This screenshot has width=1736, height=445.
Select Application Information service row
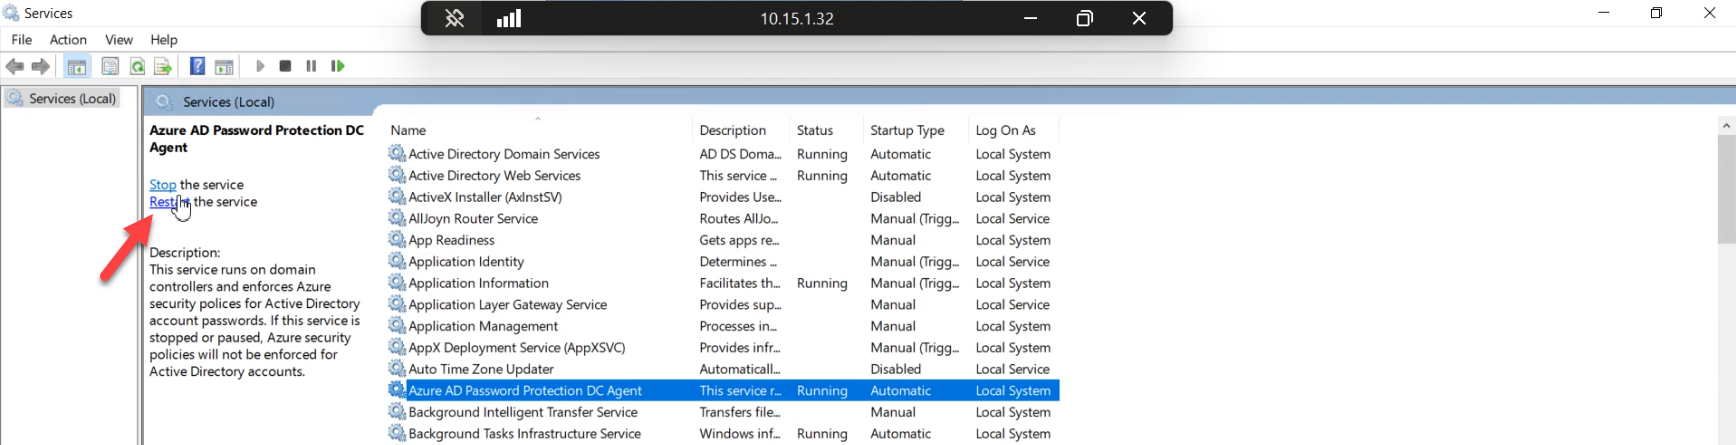723,283
